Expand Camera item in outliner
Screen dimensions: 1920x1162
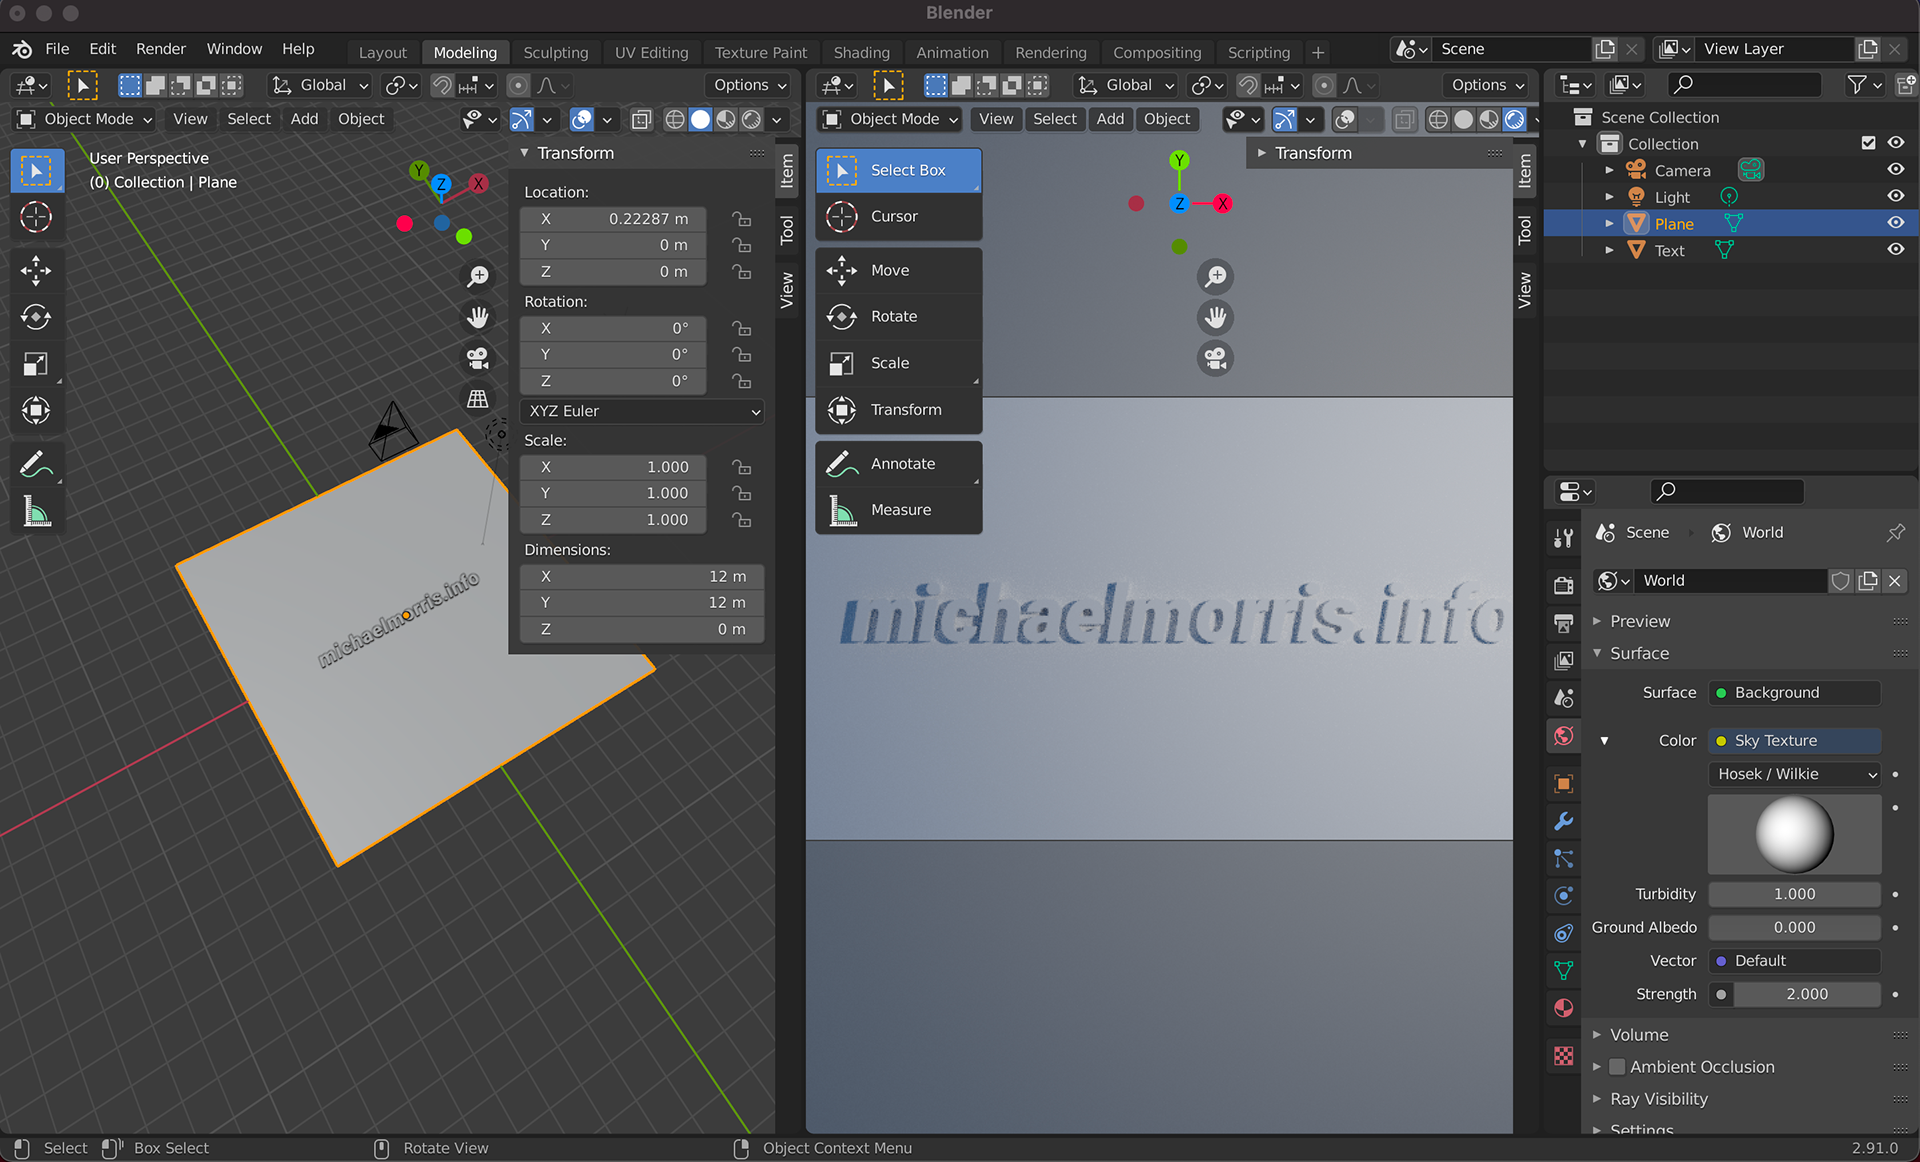[1609, 171]
